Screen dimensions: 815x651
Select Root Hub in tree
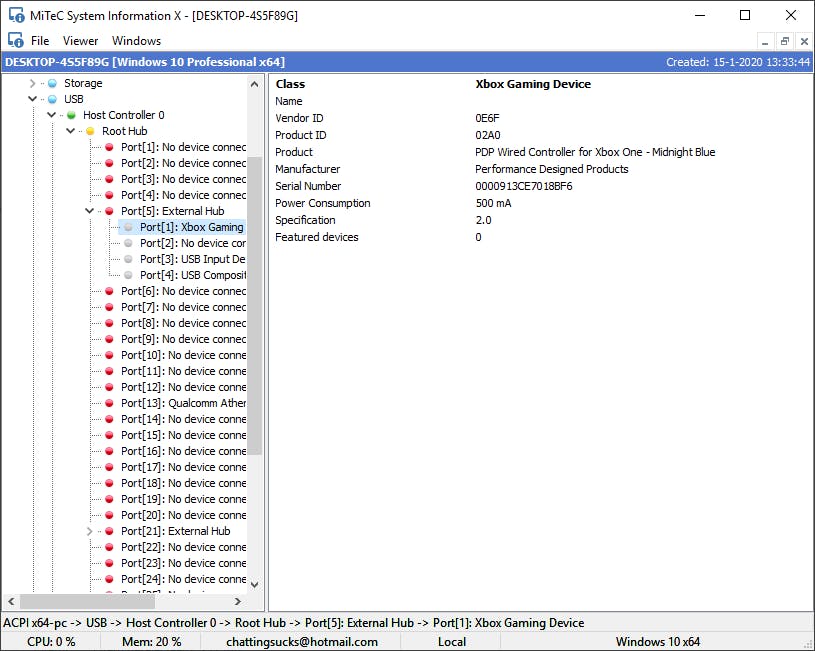pos(125,131)
